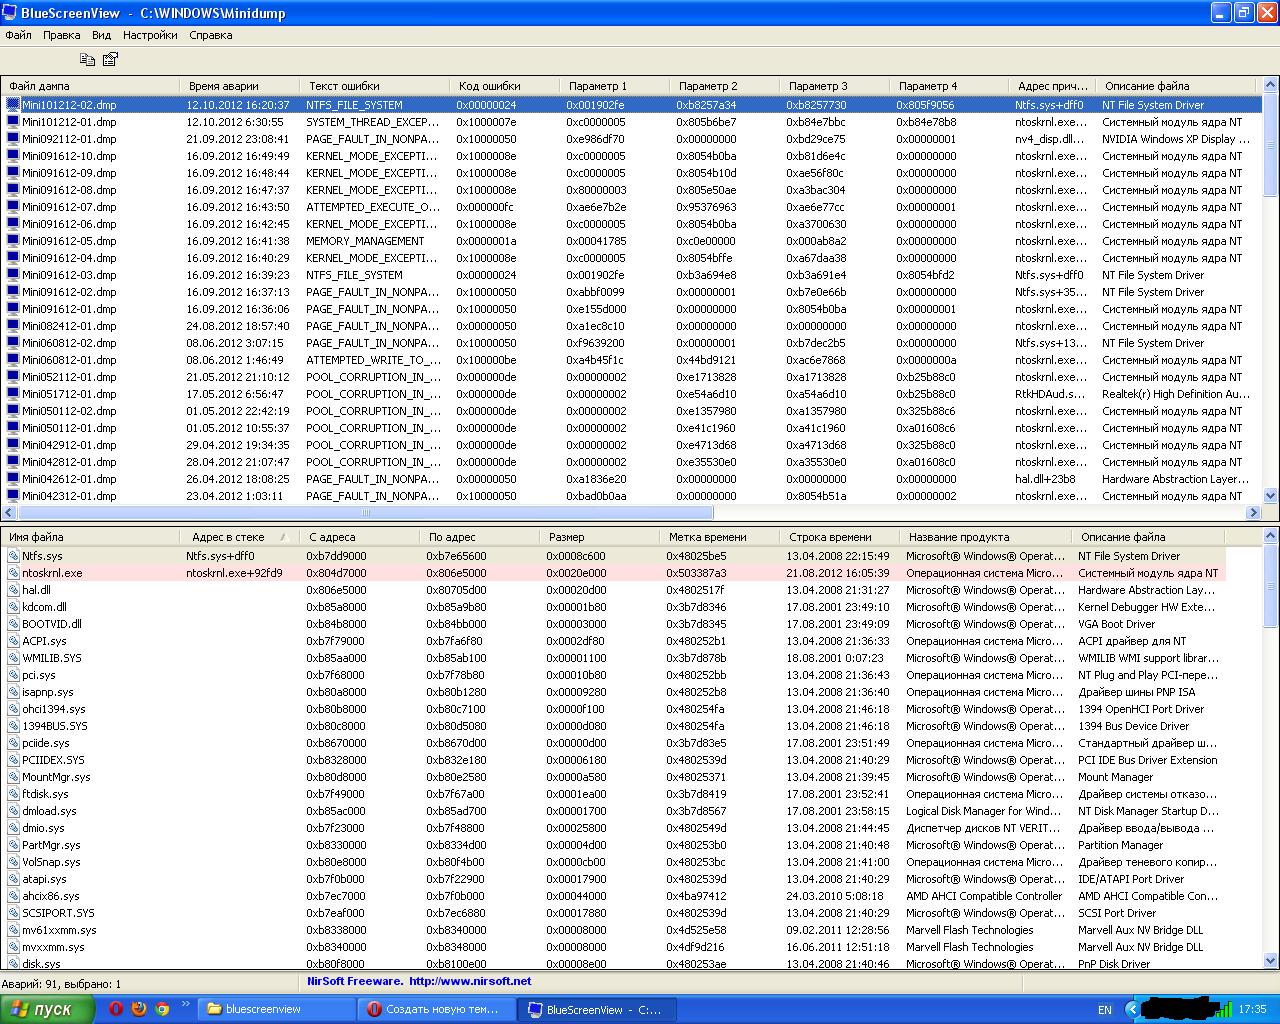Open the Properties toolbar icon

tap(111, 60)
